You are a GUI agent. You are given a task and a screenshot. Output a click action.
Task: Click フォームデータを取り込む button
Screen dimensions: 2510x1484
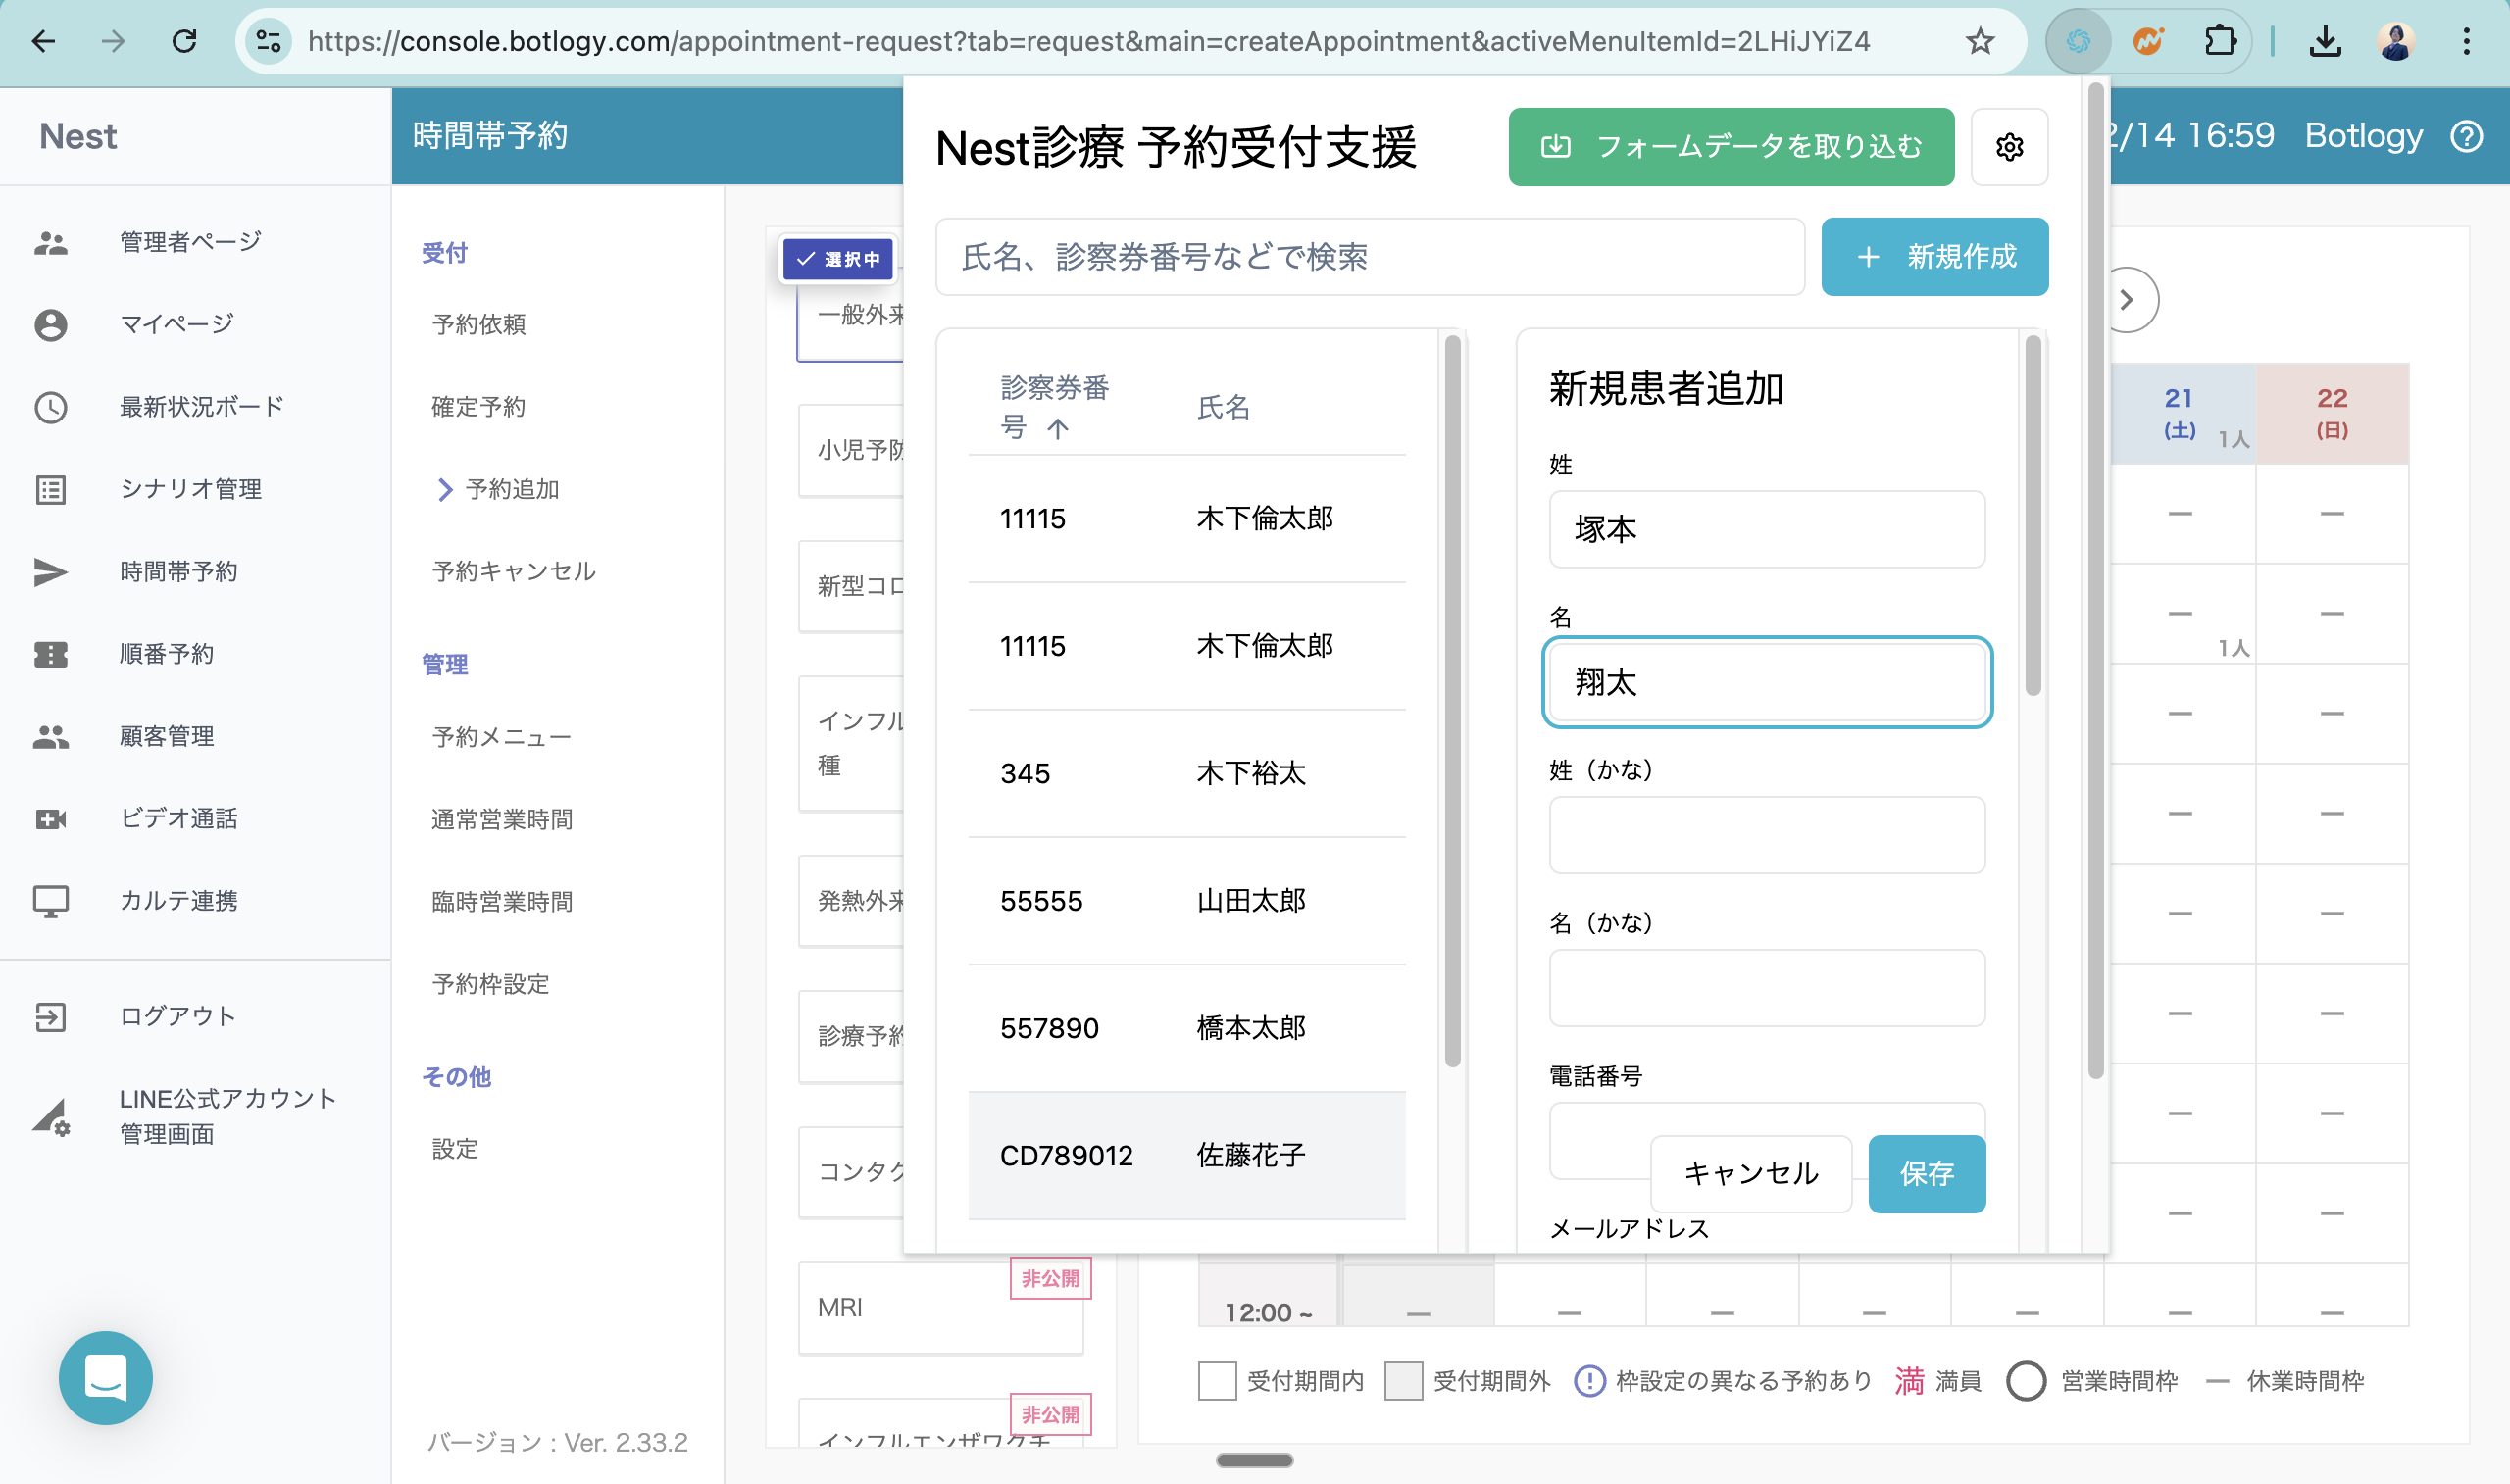click(x=1730, y=147)
